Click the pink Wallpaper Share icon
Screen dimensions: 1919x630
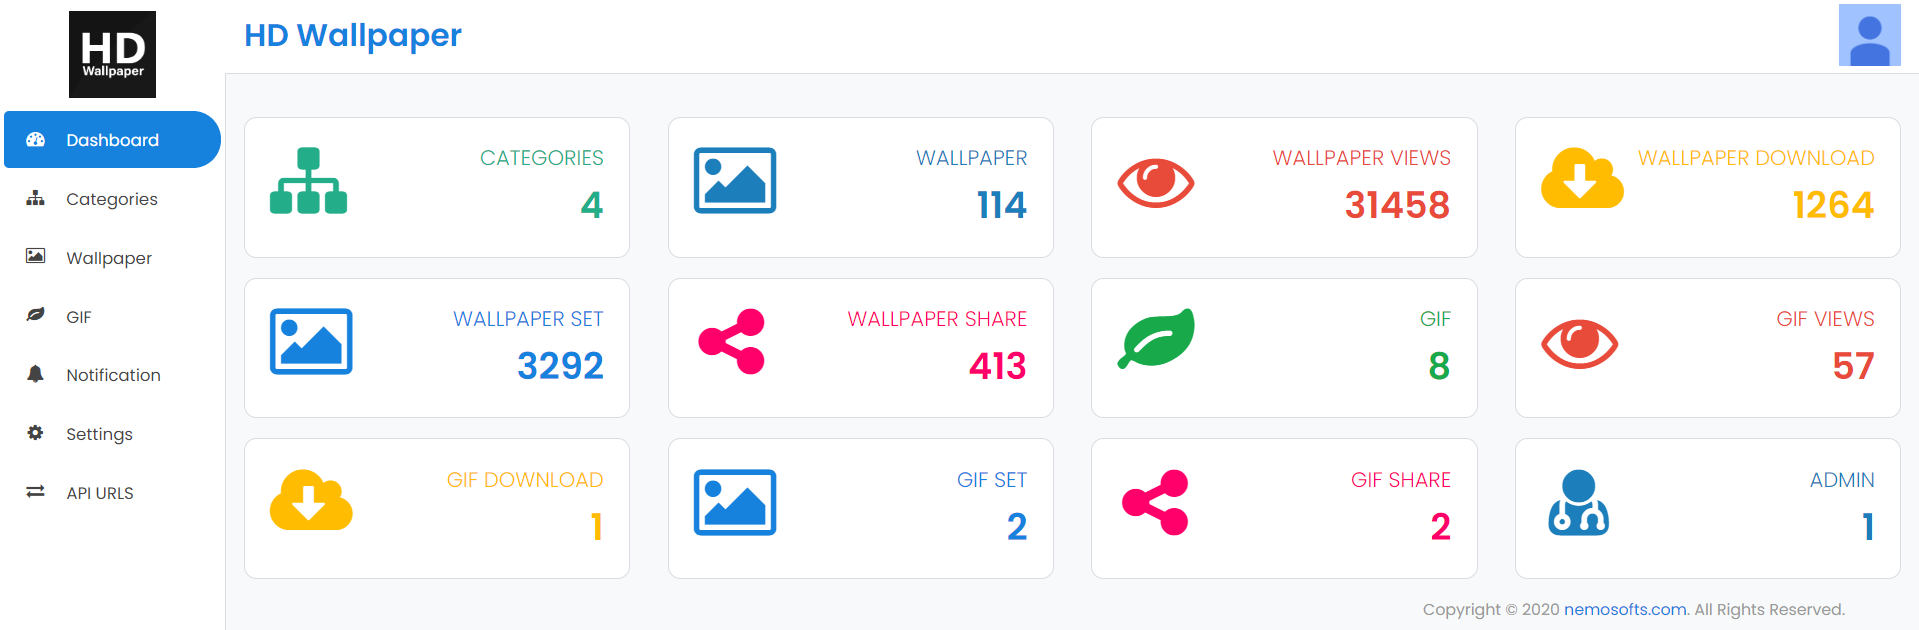tap(731, 342)
